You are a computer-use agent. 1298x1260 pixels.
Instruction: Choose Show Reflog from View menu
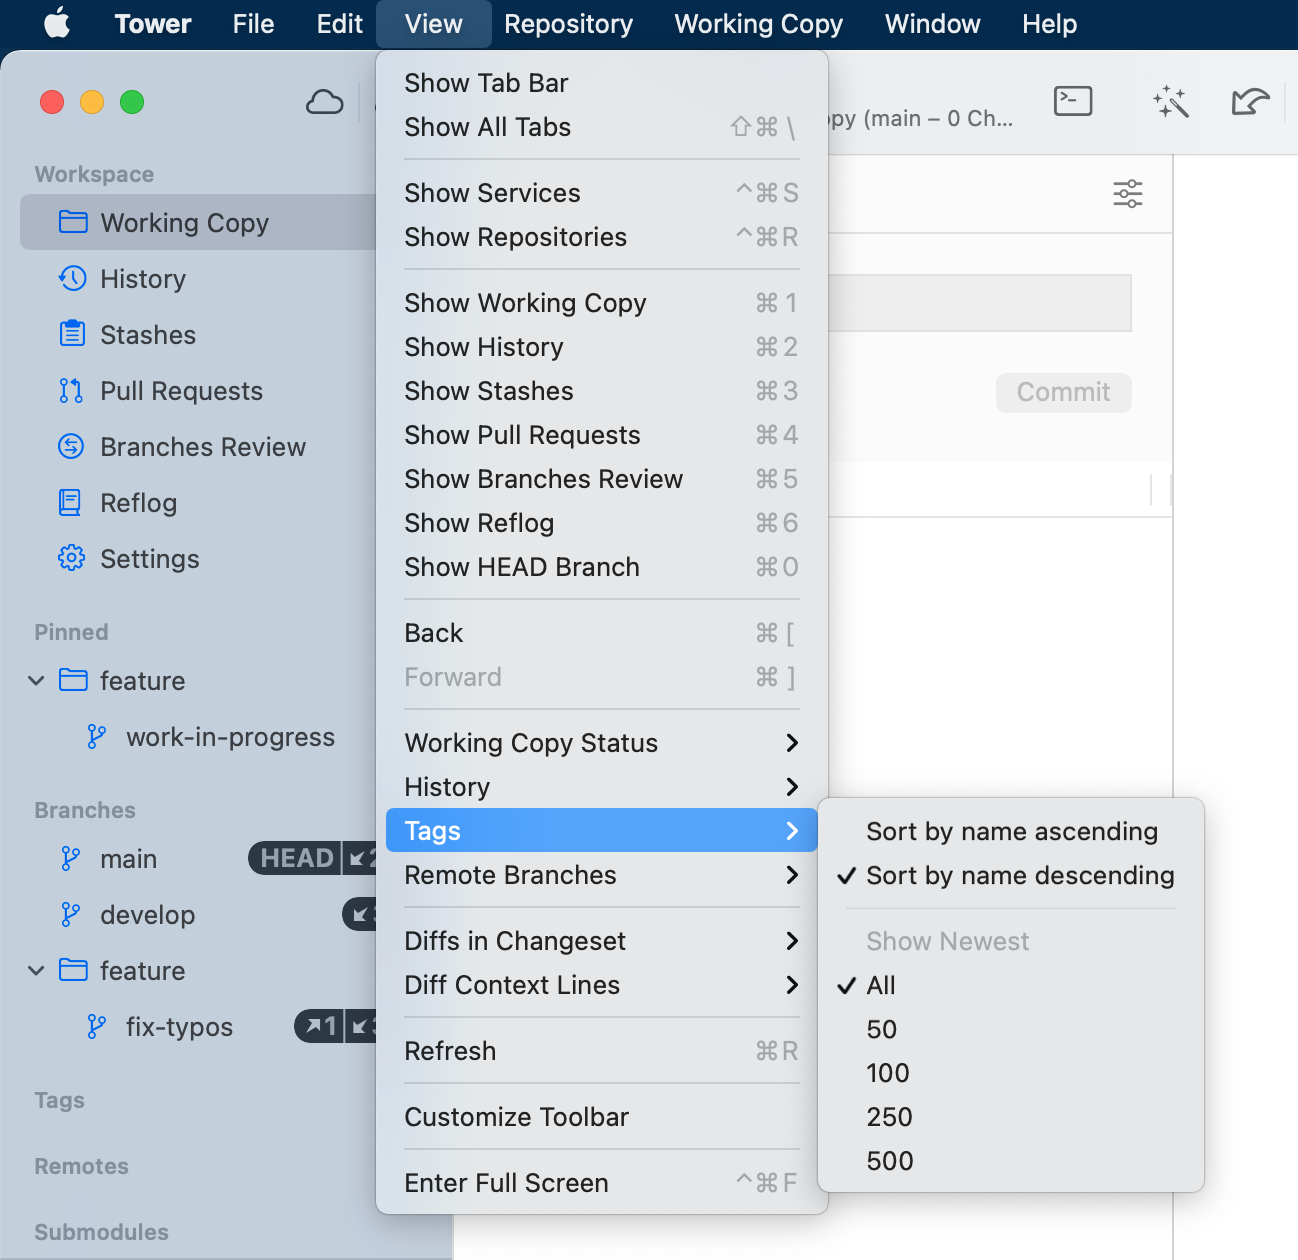[x=479, y=524]
